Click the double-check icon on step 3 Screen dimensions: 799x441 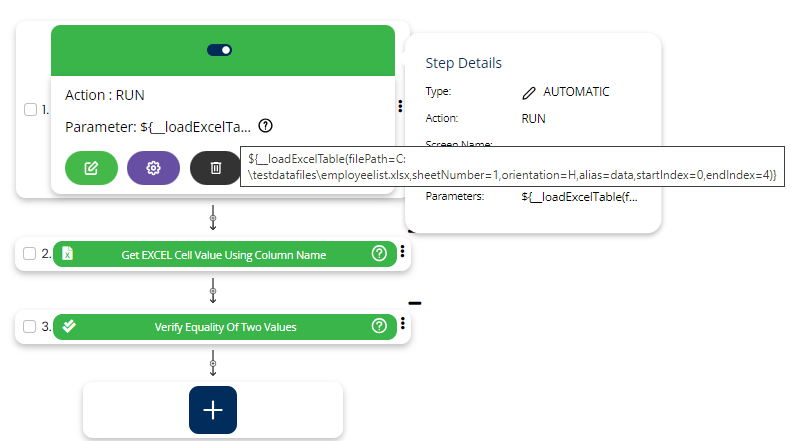[x=69, y=326]
